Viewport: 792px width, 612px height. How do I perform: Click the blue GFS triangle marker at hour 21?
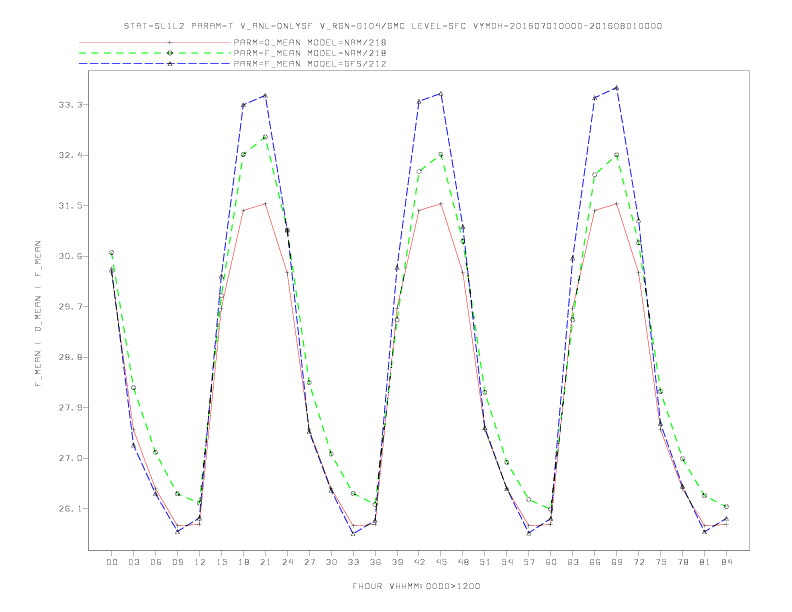click(265, 95)
